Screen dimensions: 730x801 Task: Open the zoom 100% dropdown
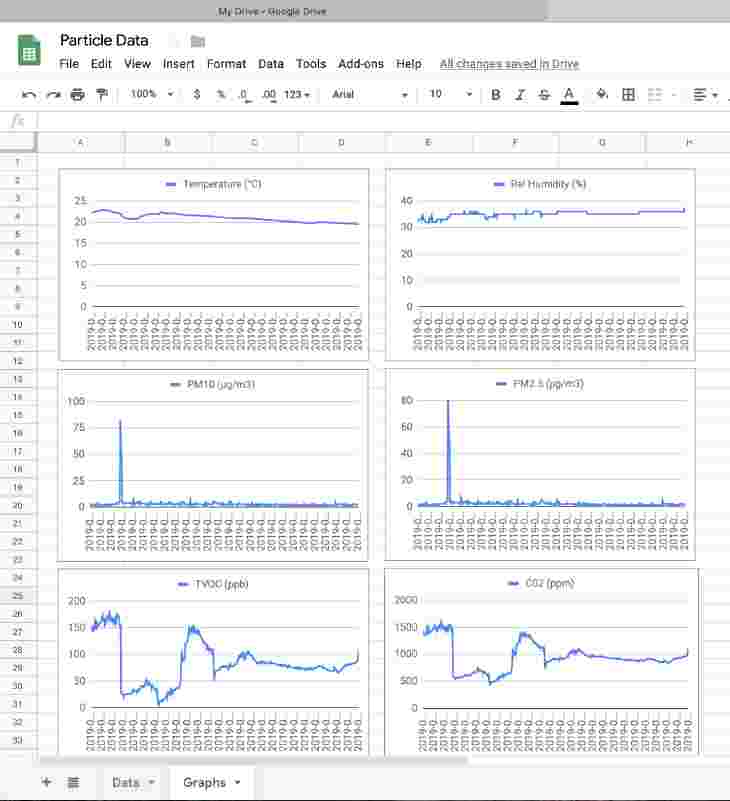(152, 94)
